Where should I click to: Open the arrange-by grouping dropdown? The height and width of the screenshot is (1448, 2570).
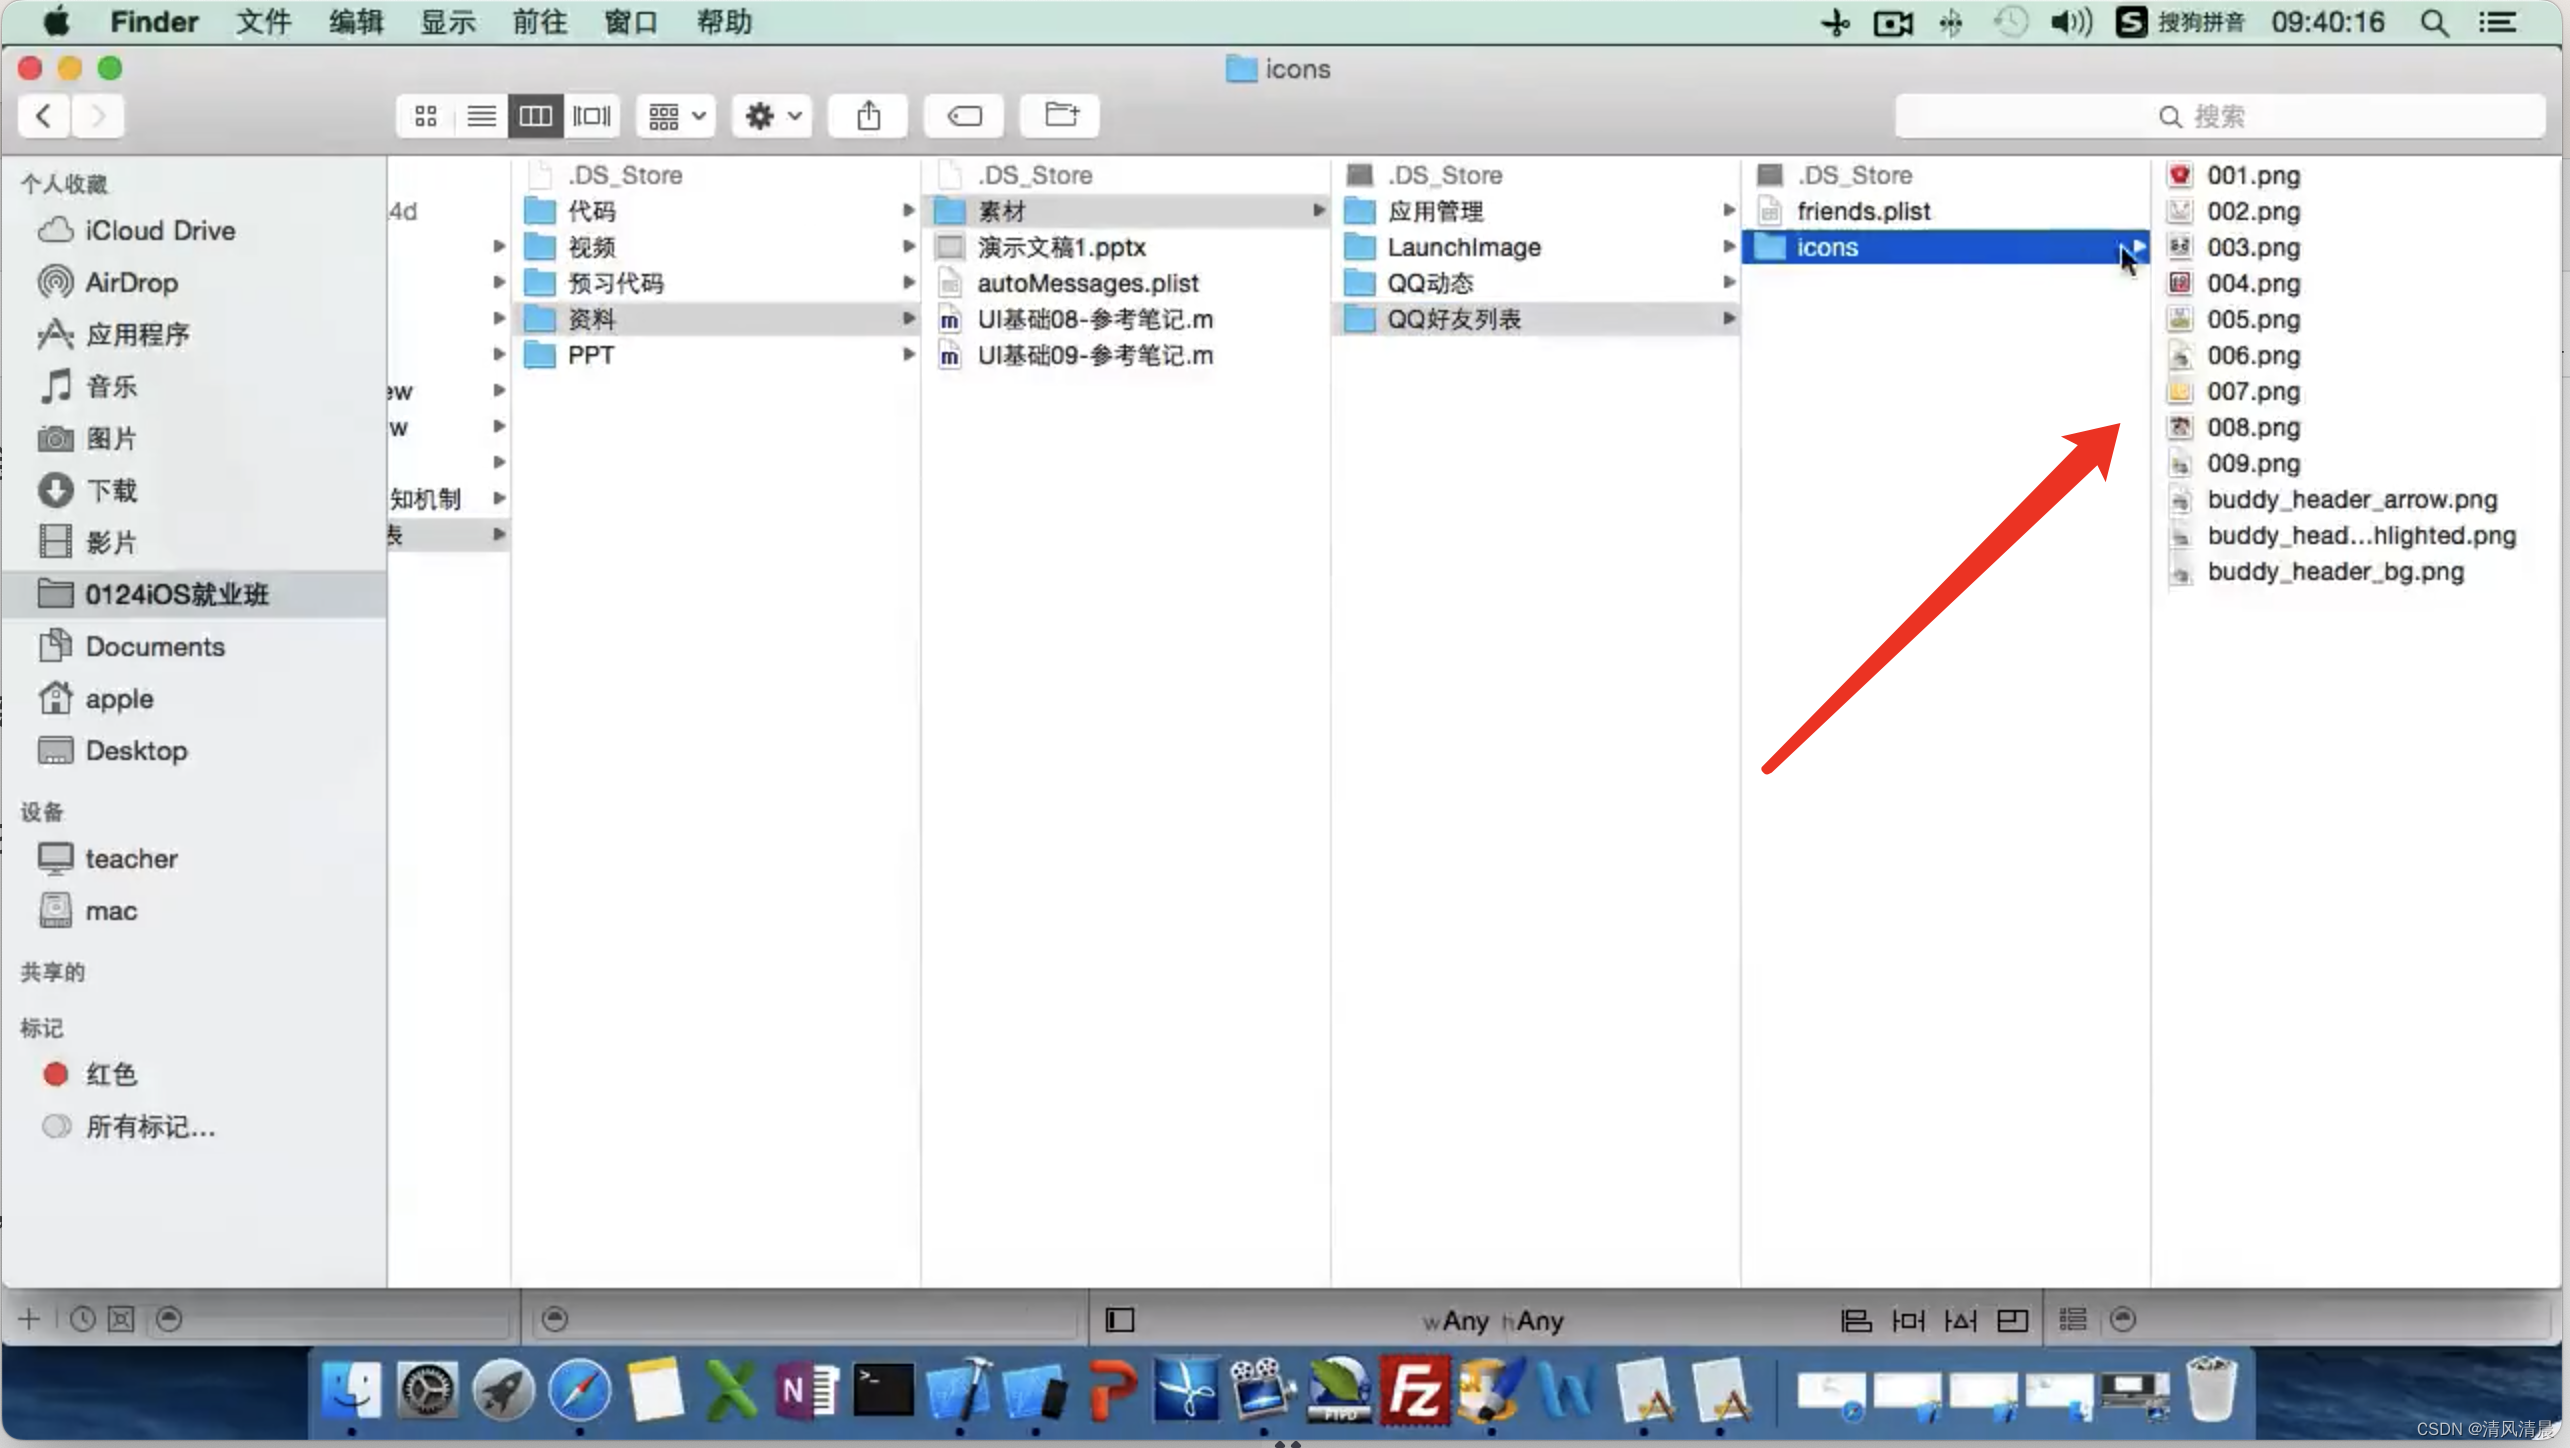pyautogui.click(x=676, y=116)
